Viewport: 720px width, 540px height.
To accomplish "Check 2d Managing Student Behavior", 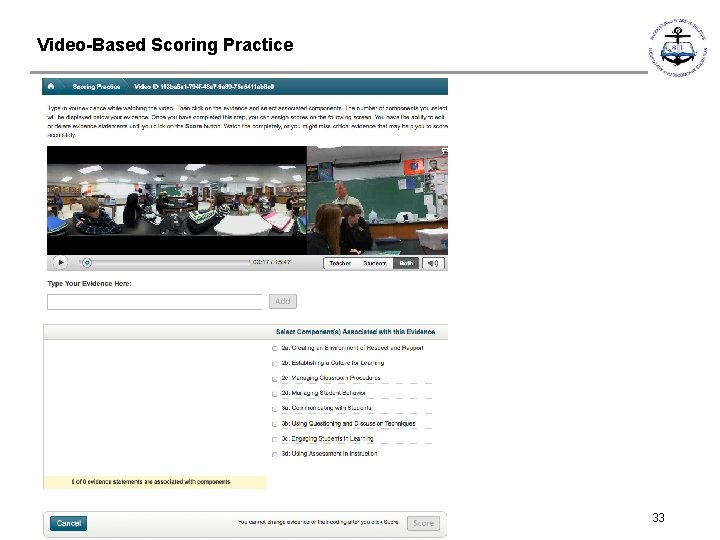I will [275, 394].
